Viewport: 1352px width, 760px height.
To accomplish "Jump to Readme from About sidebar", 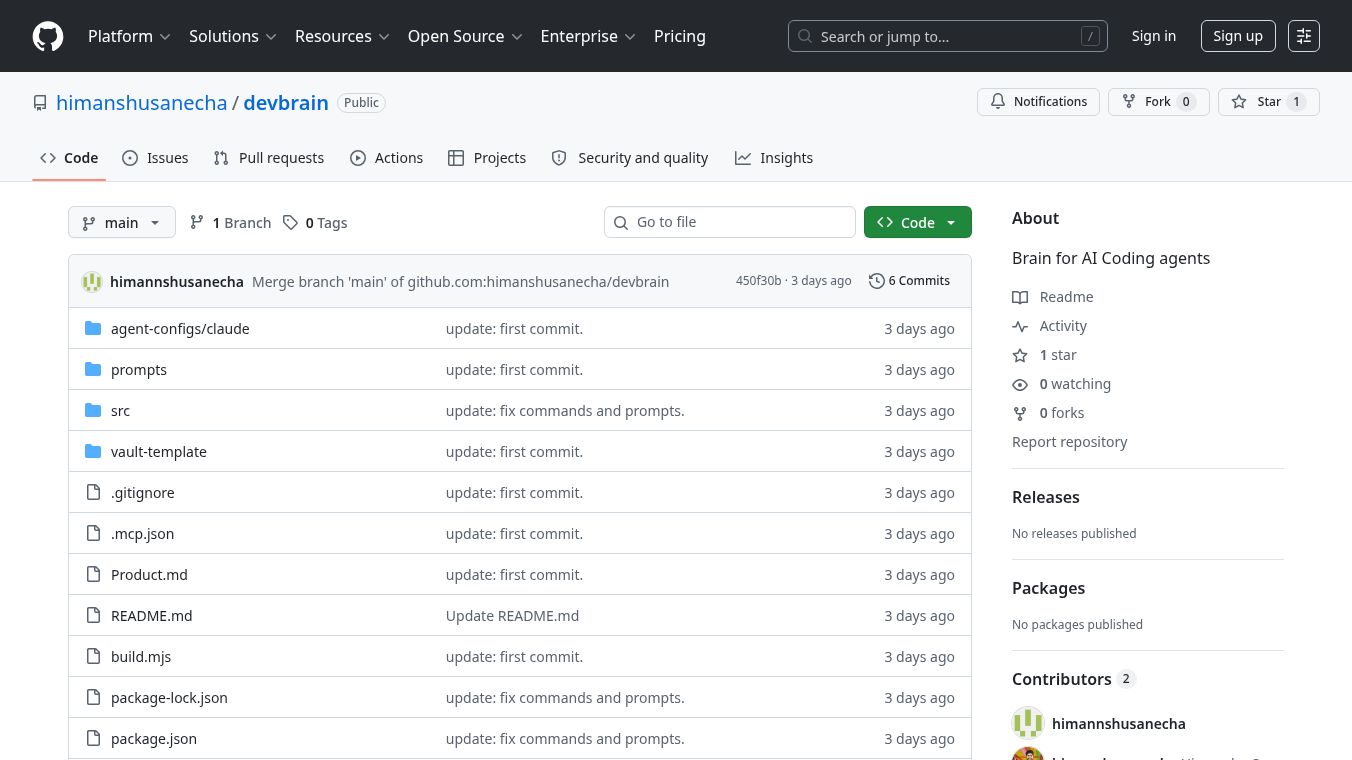I will [1053, 297].
